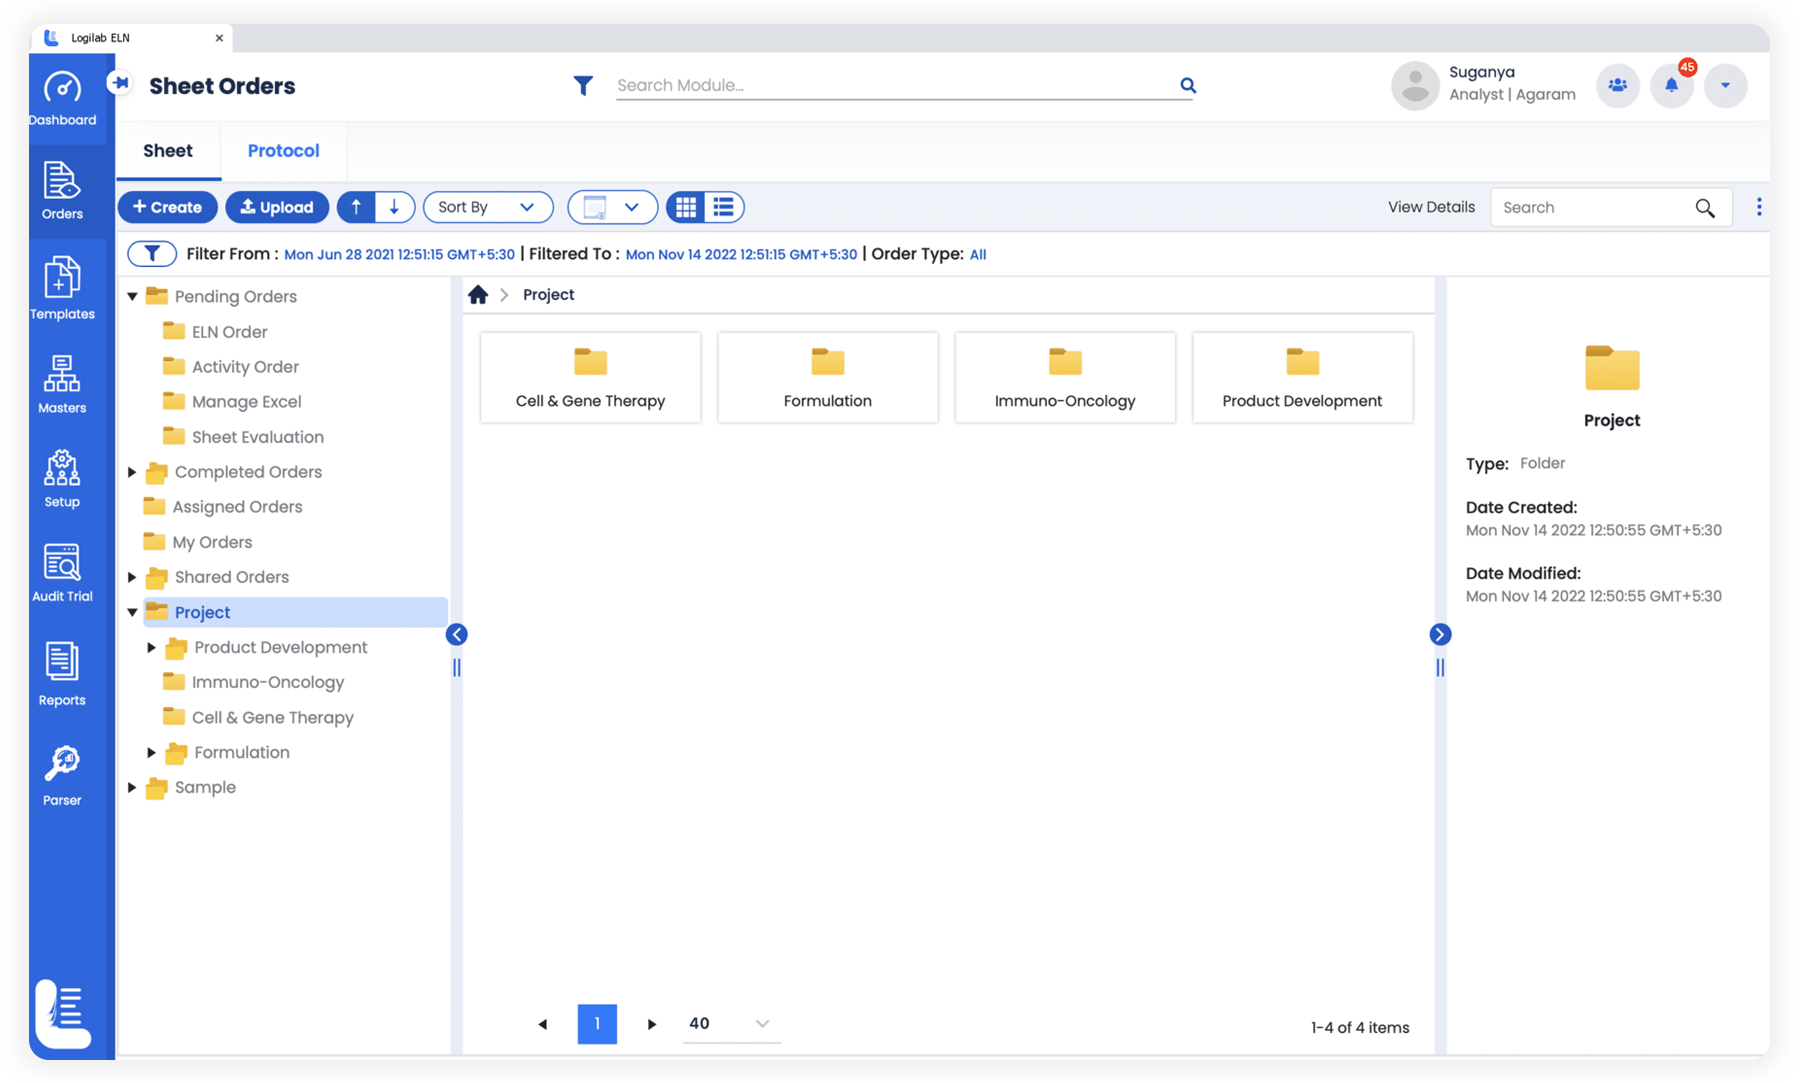The height and width of the screenshot is (1083, 1800).
Task: Open the Audit Trial section
Action: coord(62,573)
